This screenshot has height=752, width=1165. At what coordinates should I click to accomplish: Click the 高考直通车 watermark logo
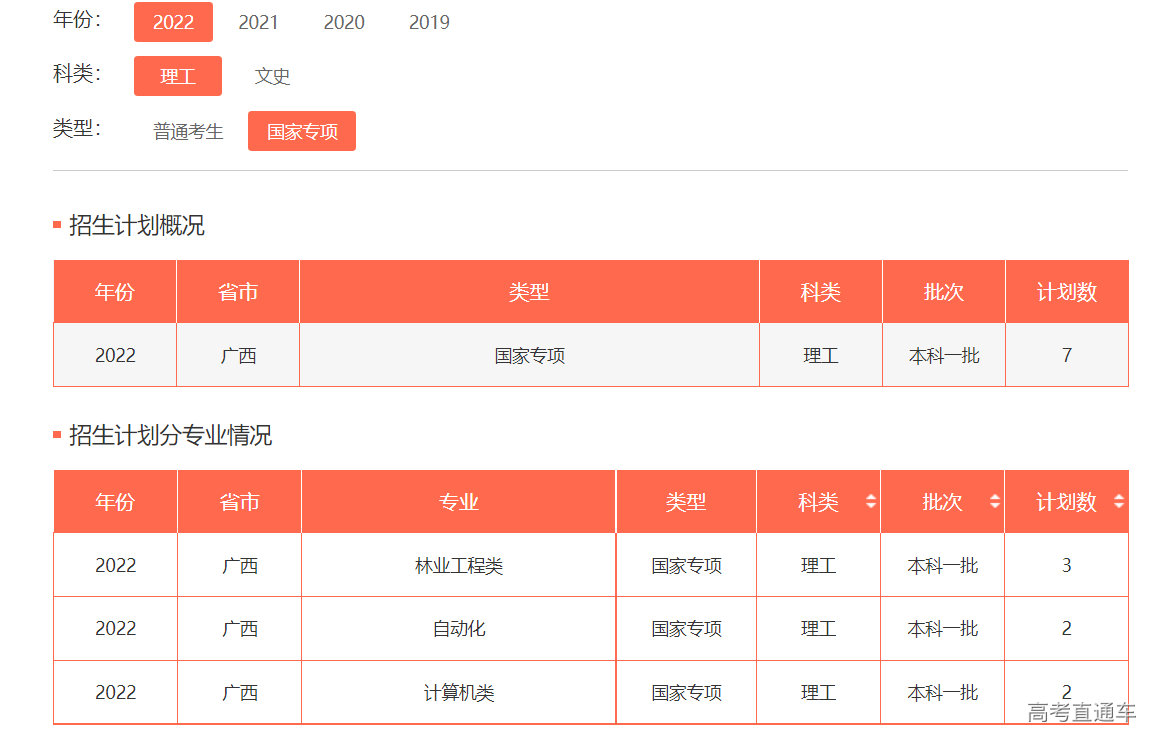tap(1081, 712)
